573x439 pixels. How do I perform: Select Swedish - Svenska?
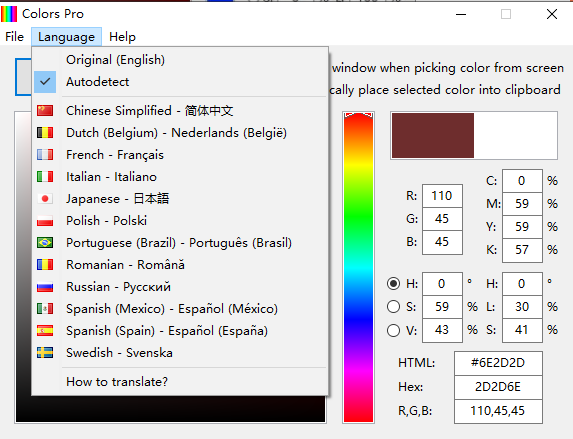coord(180,353)
